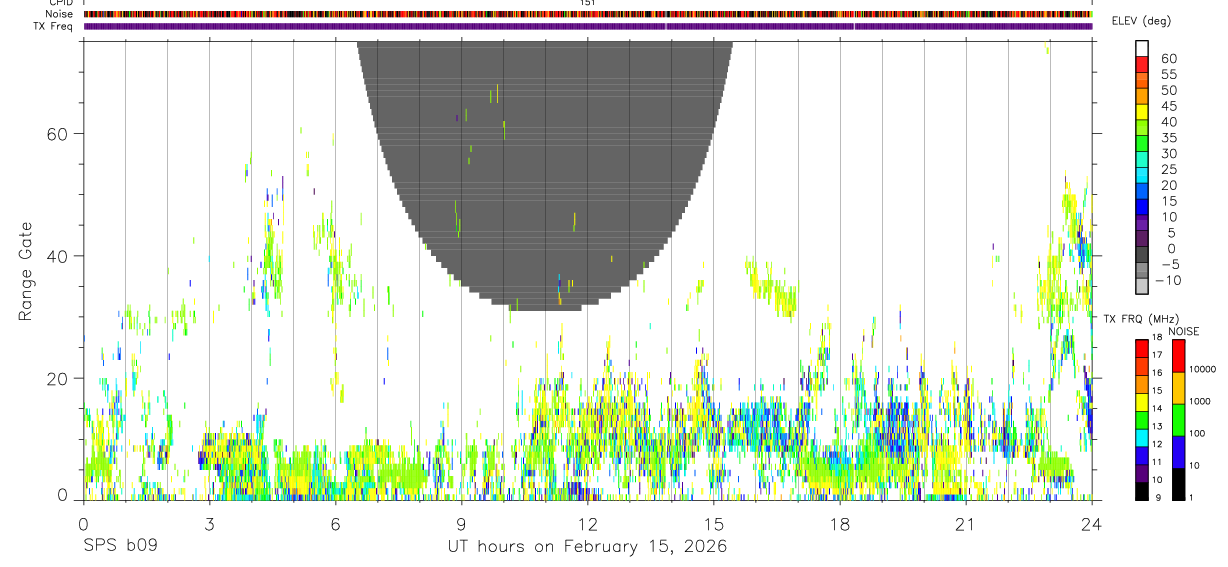Click the red segment of the ELEV colorbar

[1142, 64]
